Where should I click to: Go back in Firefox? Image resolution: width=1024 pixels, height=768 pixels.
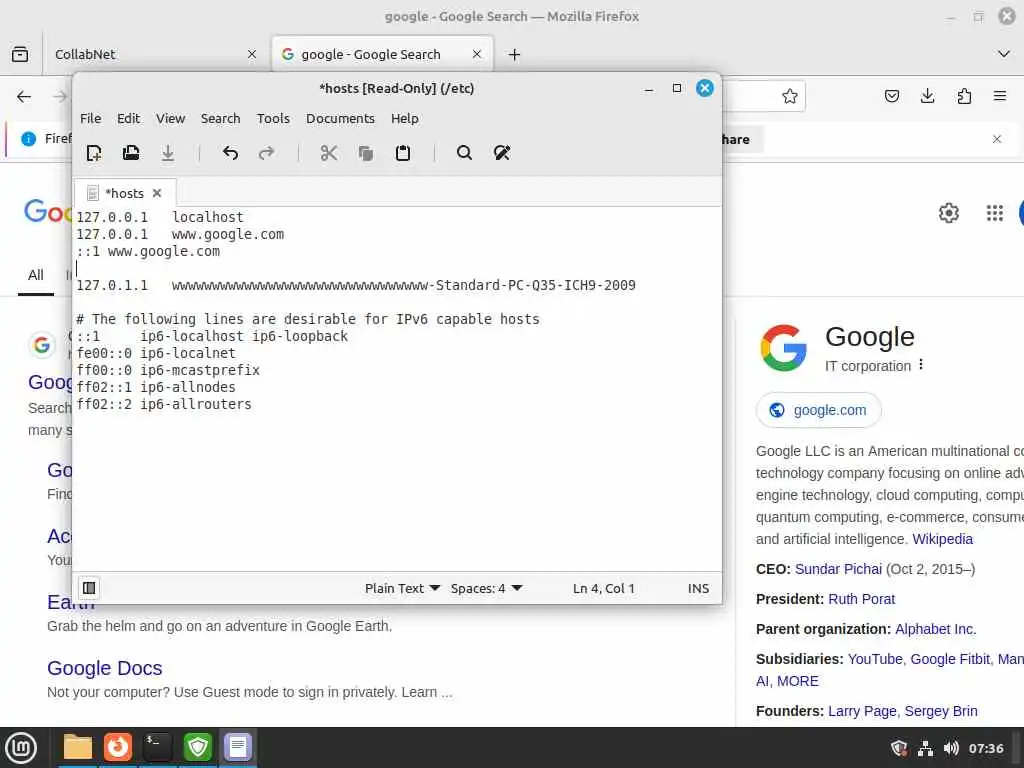[x=24, y=97]
